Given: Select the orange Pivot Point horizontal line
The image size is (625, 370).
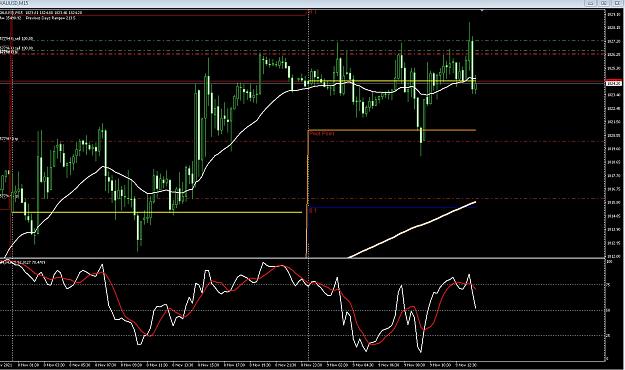Looking at the screenshot, I should click(x=392, y=130).
